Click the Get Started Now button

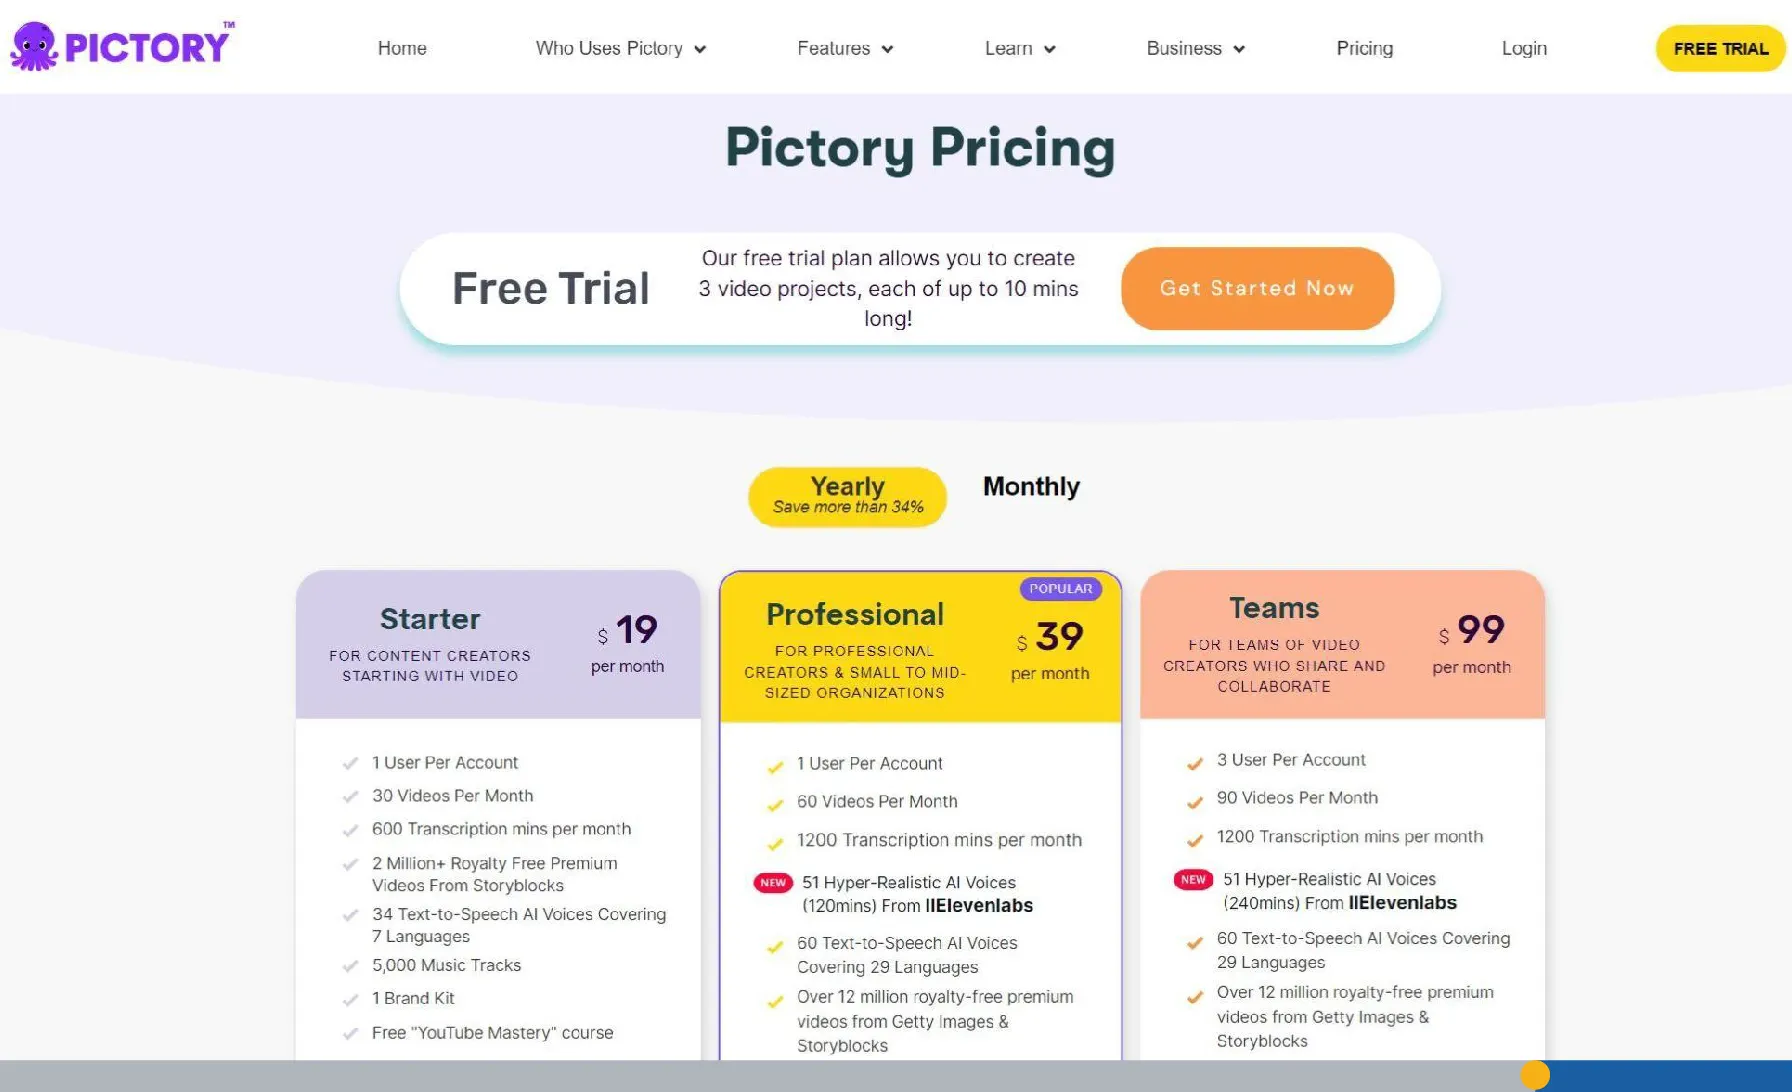[x=1257, y=288]
